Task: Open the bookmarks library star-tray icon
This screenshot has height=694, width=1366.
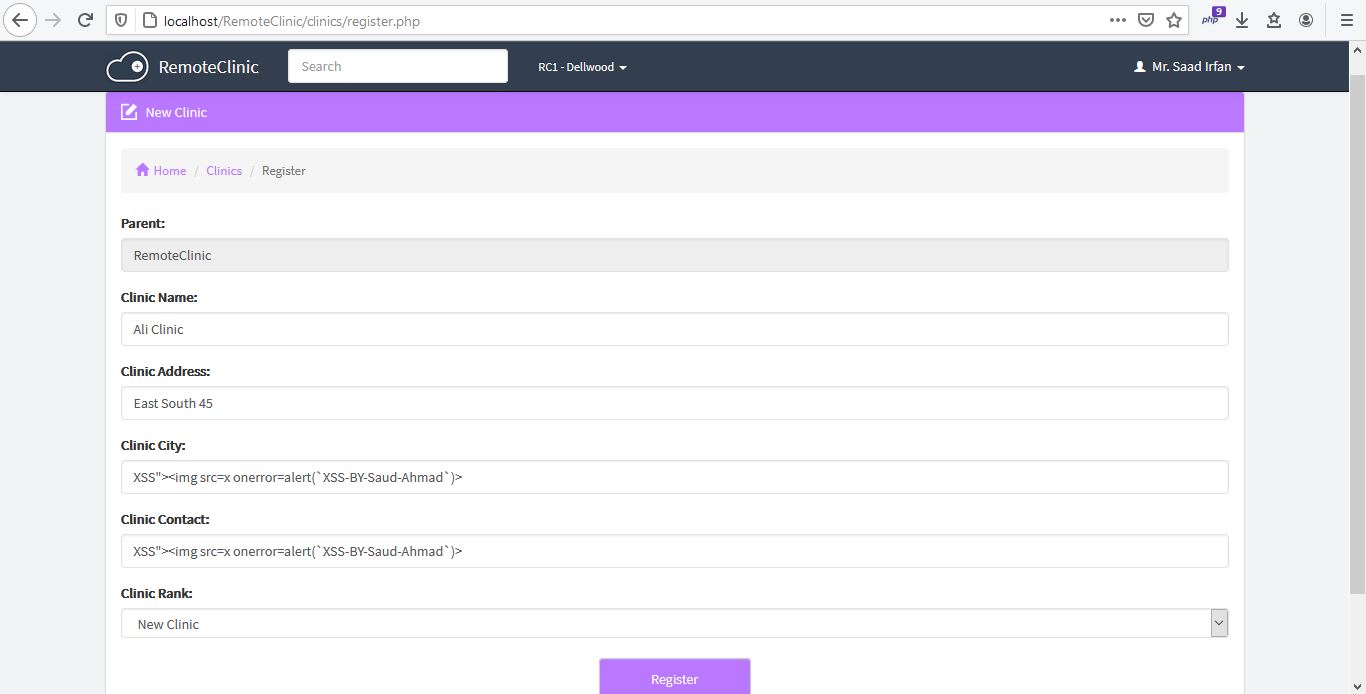Action: pos(1274,20)
